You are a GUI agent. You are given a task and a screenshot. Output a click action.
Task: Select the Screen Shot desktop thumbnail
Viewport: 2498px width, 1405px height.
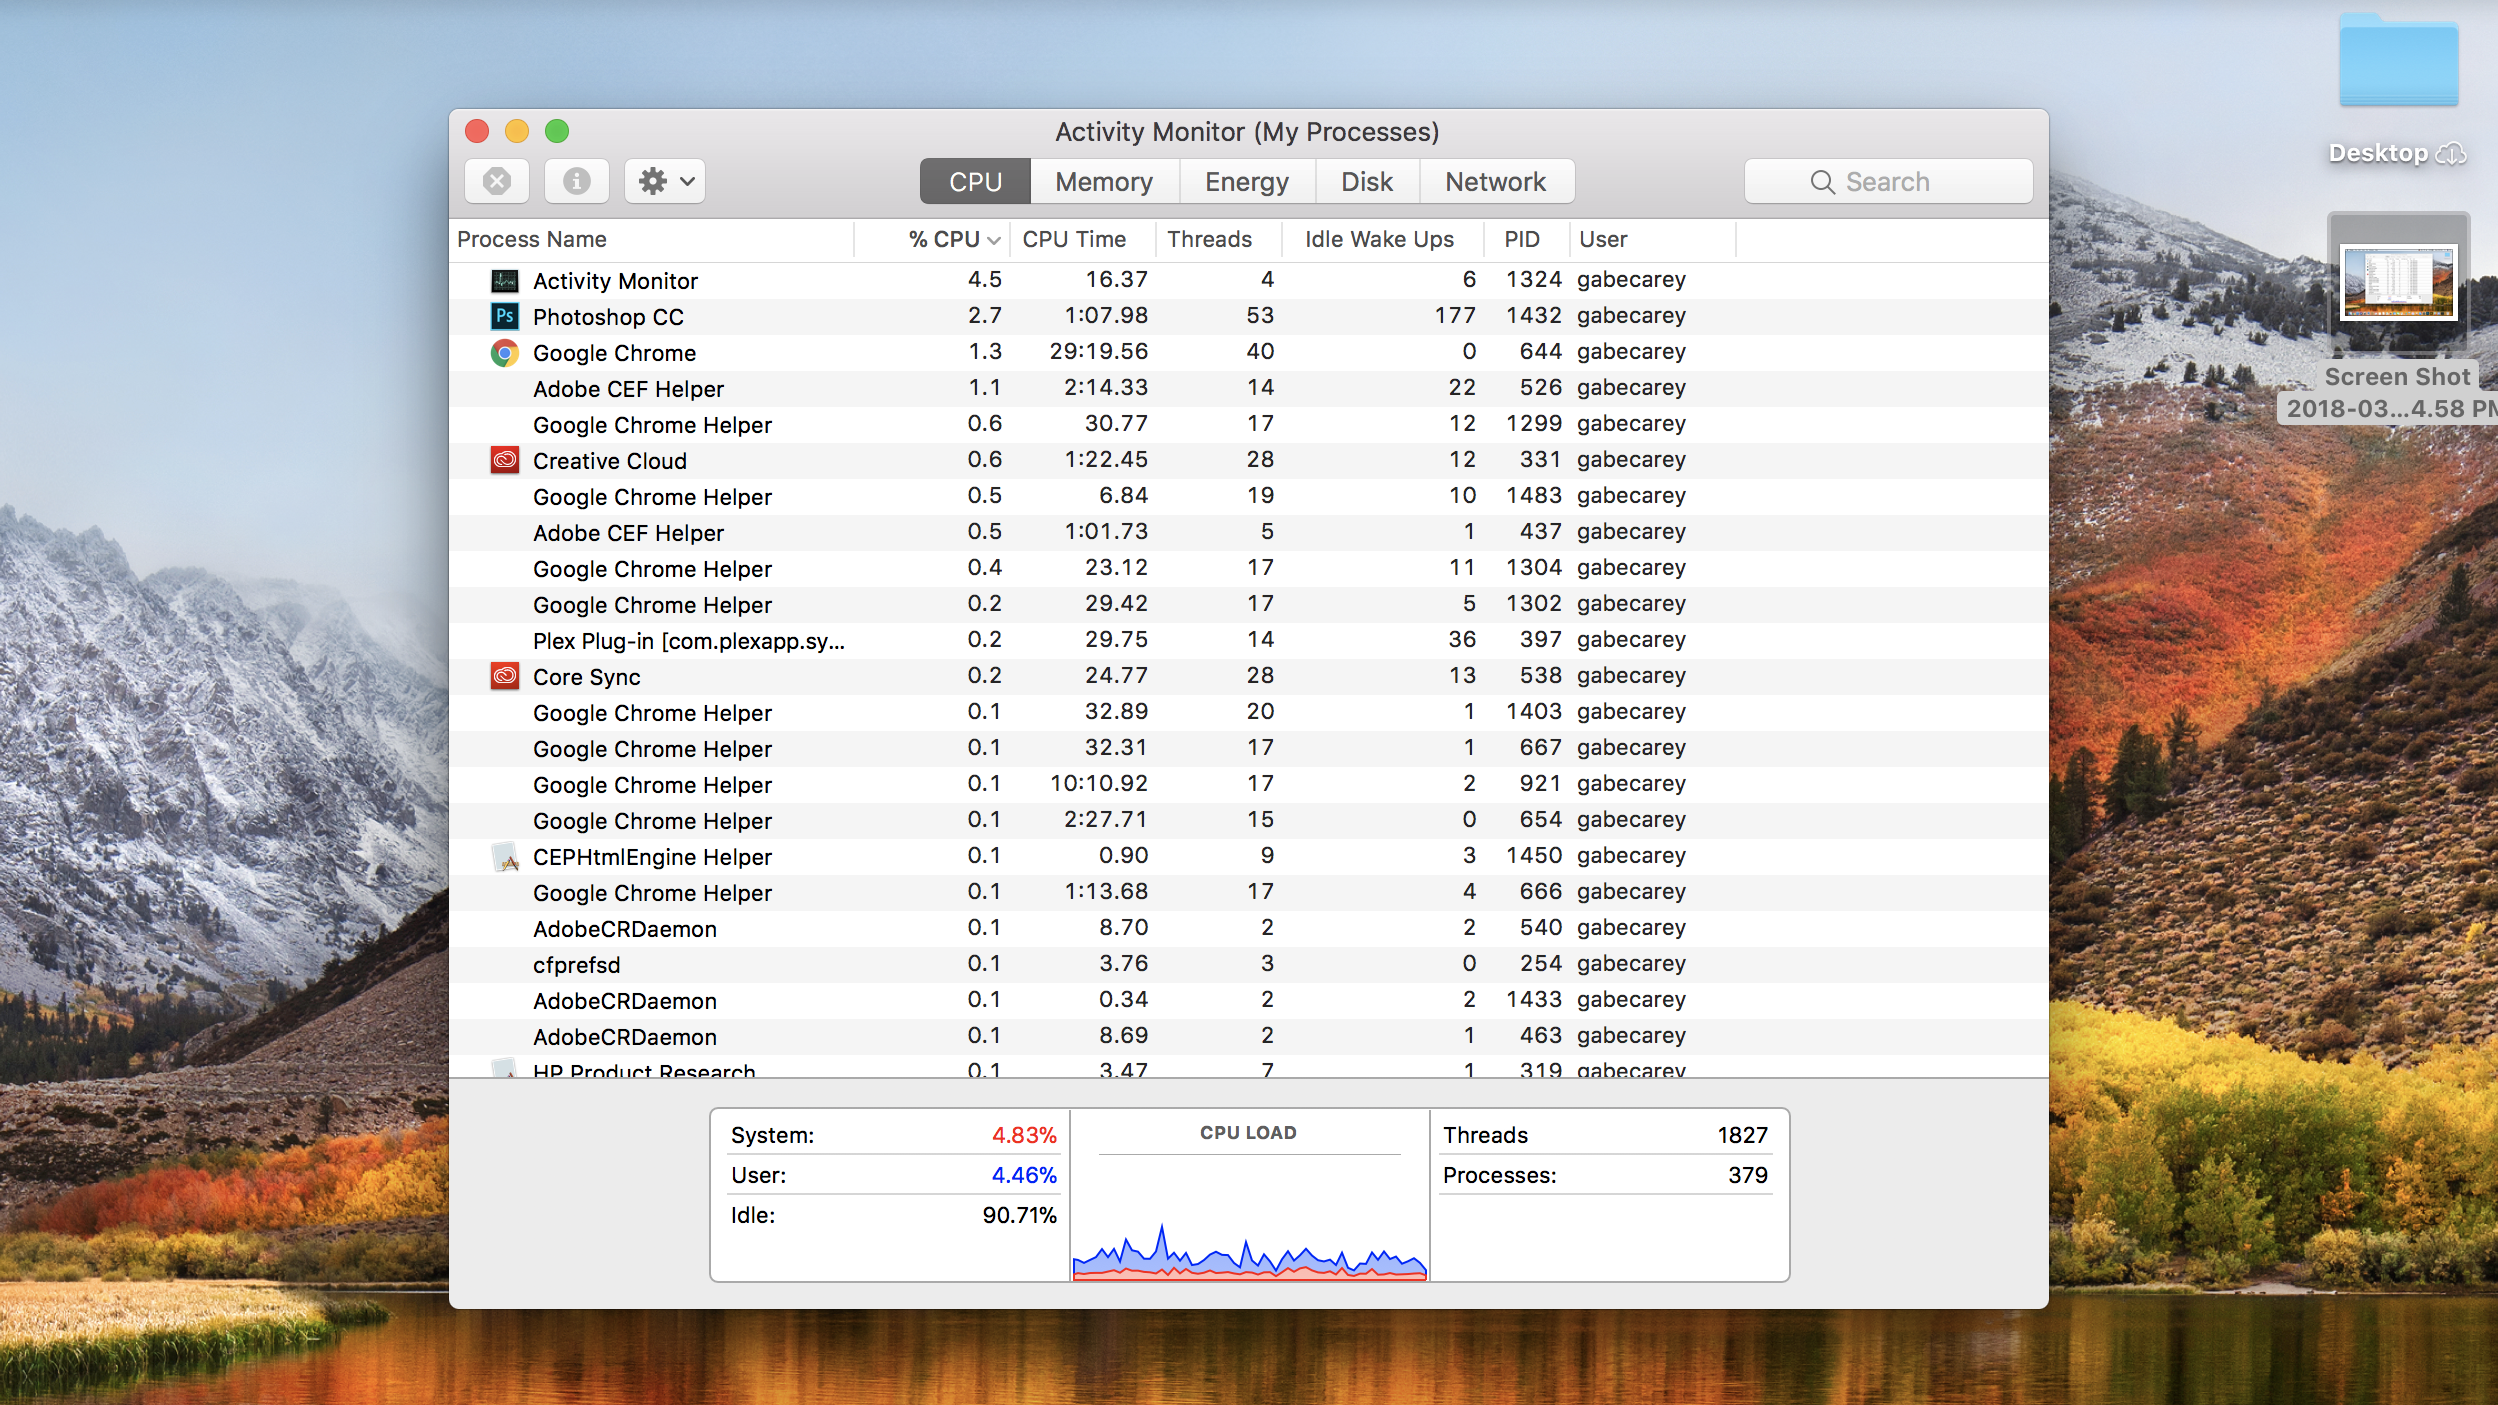point(2398,284)
